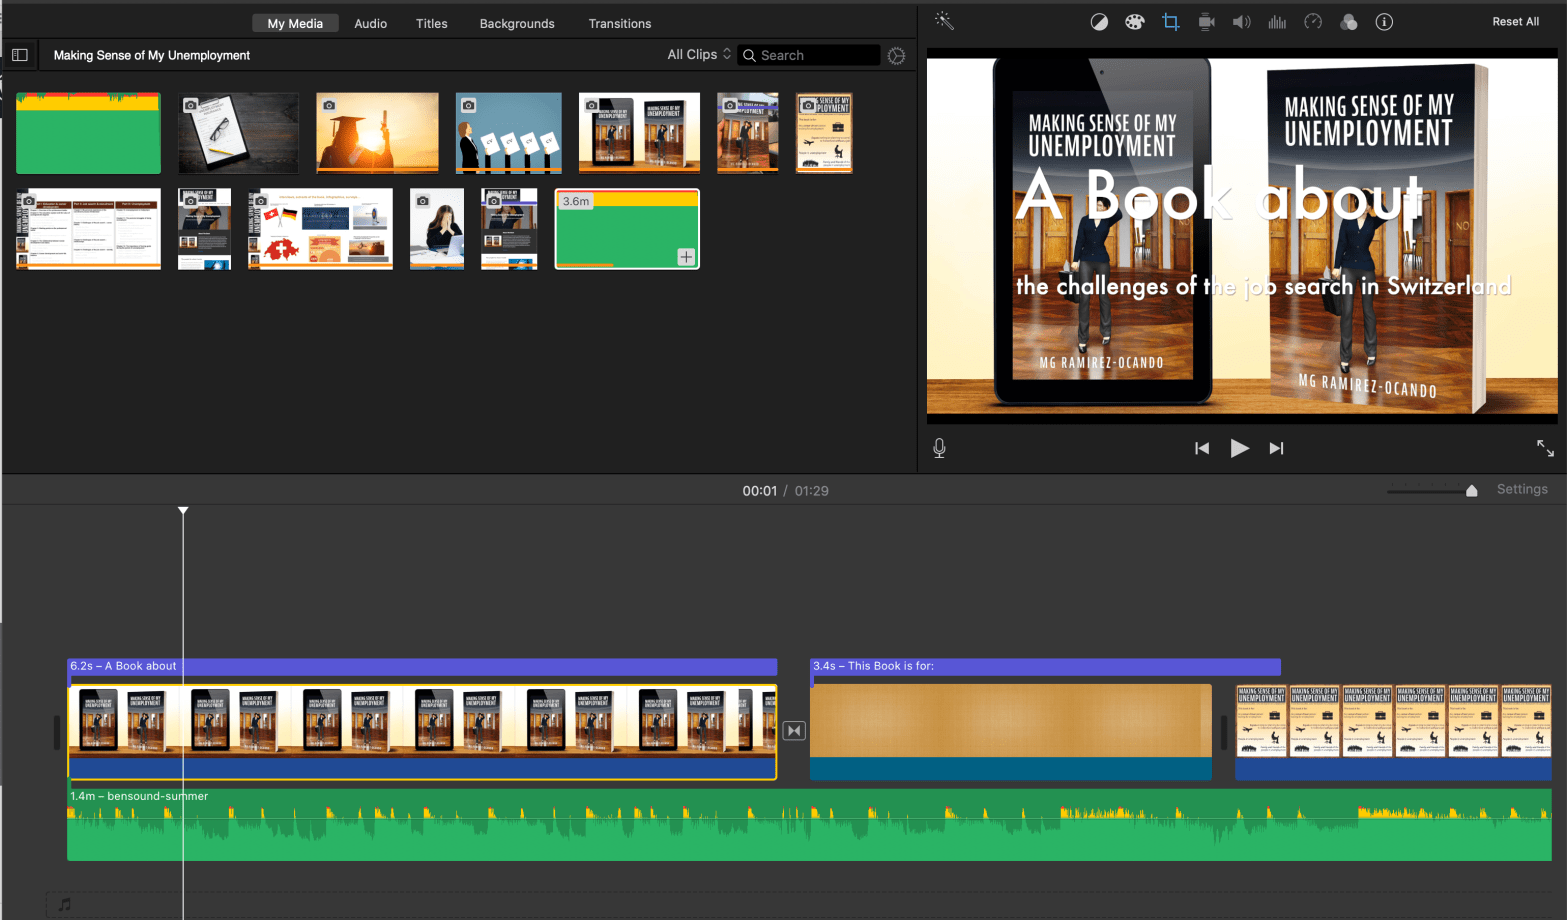Click the magic wand auto-enhance icon
The width and height of the screenshot is (1567, 920).
pyautogui.click(x=944, y=21)
